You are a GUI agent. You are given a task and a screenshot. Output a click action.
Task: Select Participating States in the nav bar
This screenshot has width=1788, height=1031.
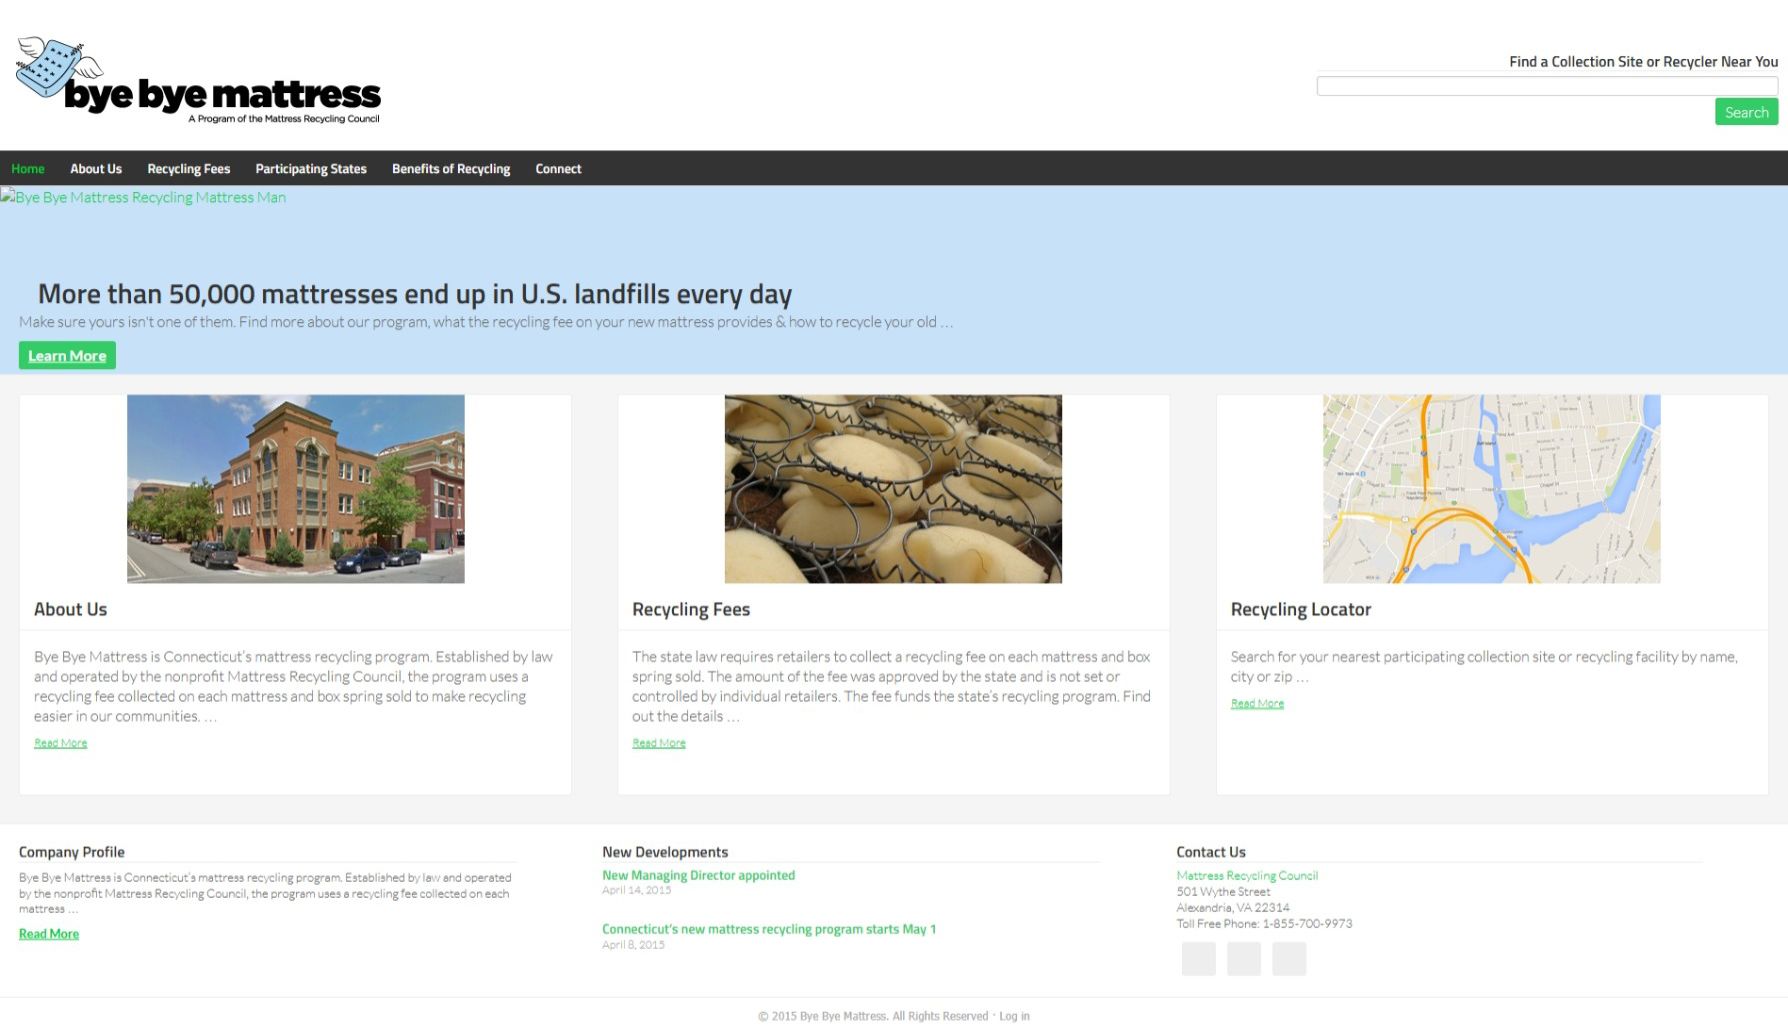(x=311, y=169)
